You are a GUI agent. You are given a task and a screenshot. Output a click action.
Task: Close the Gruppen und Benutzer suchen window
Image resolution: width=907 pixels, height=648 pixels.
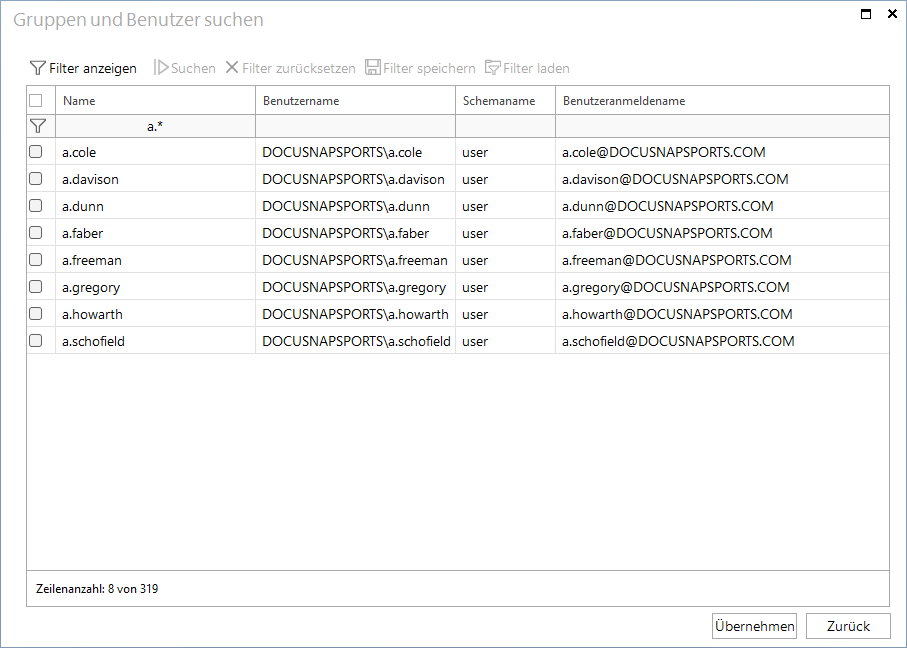click(x=892, y=14)
